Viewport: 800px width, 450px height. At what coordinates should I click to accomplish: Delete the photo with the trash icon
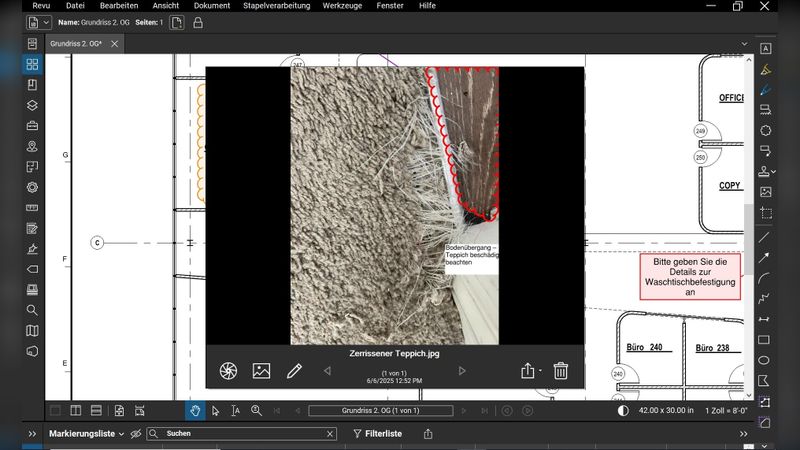pos(561,371)
